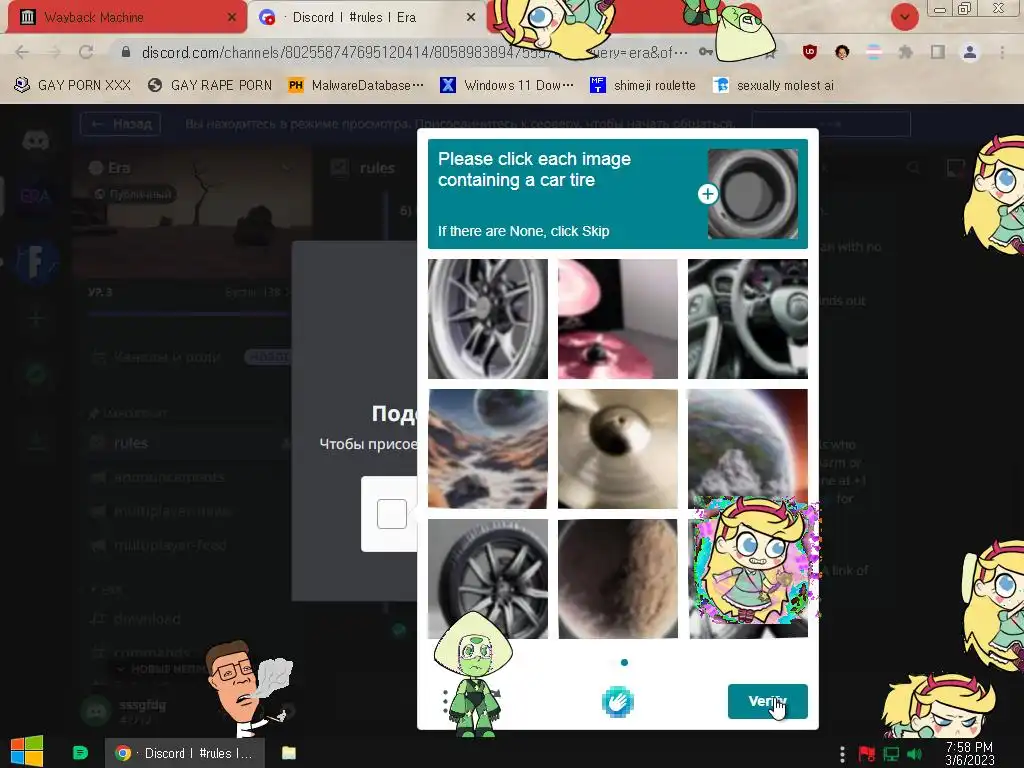Click the padlock site info icon
This screenshot has width=1024, height=768.
pyautogui.click(x=126, y=52)
